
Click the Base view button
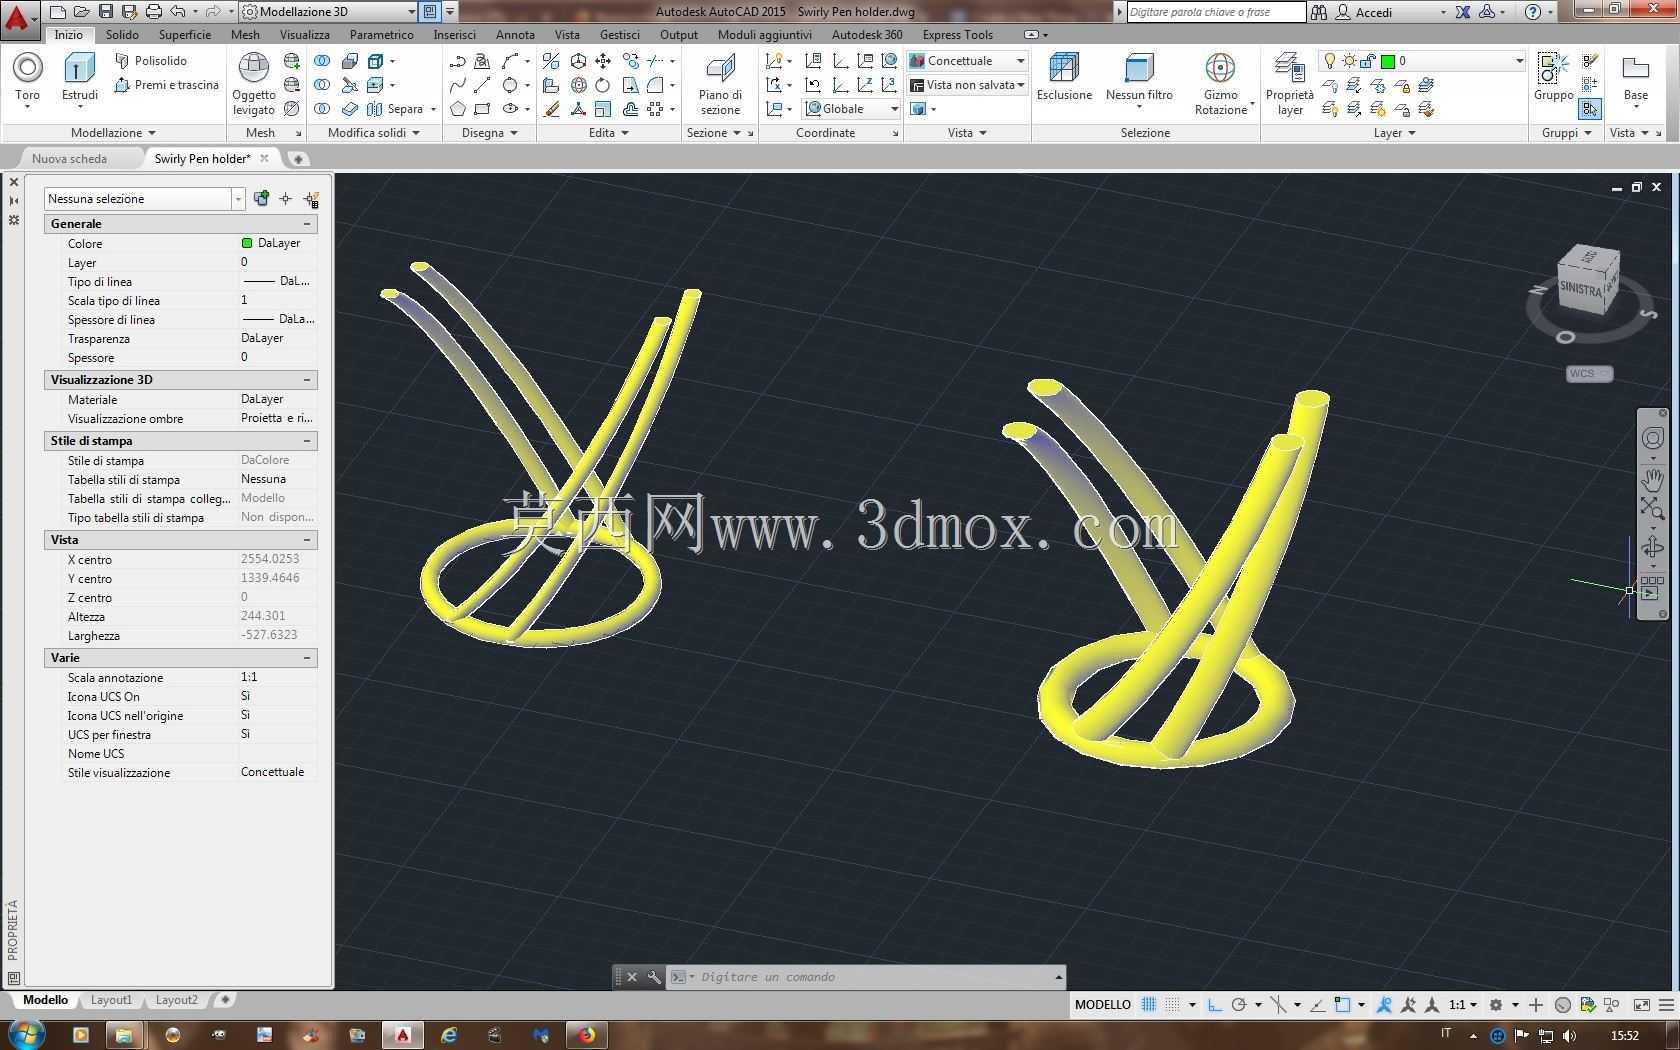(x=1636, y=80)
